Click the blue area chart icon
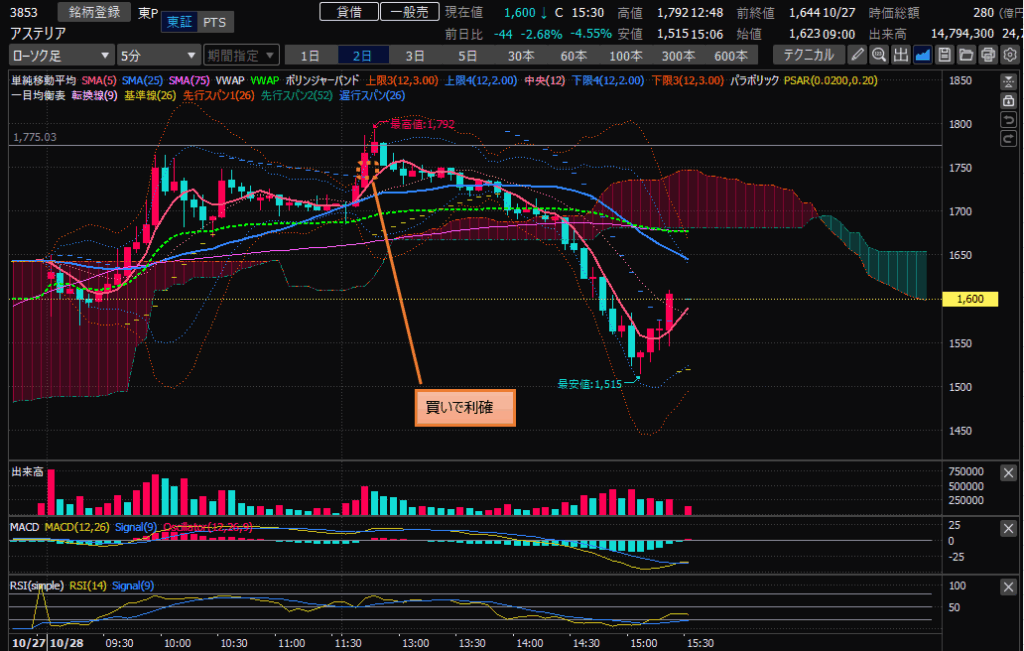The width and height of the screenshot is (1024, 651). click(922, 54)
